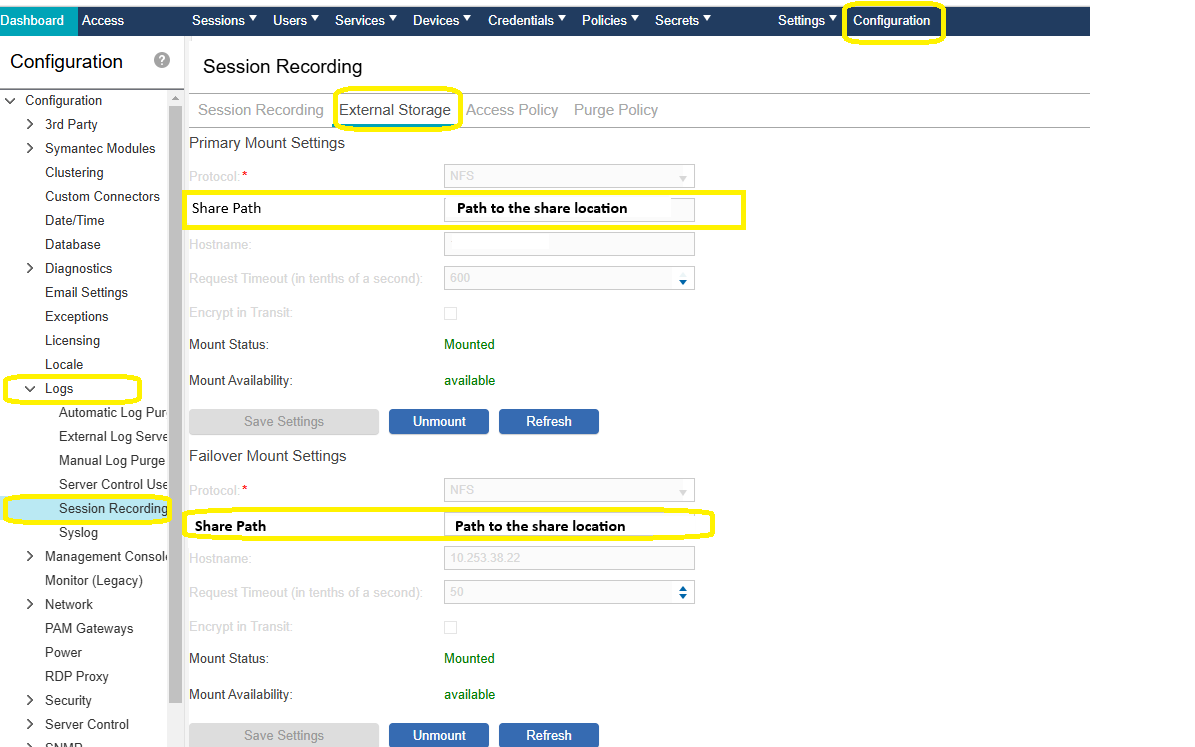Expand the Security tree node

pyautogui.click(x=30, y=701)
